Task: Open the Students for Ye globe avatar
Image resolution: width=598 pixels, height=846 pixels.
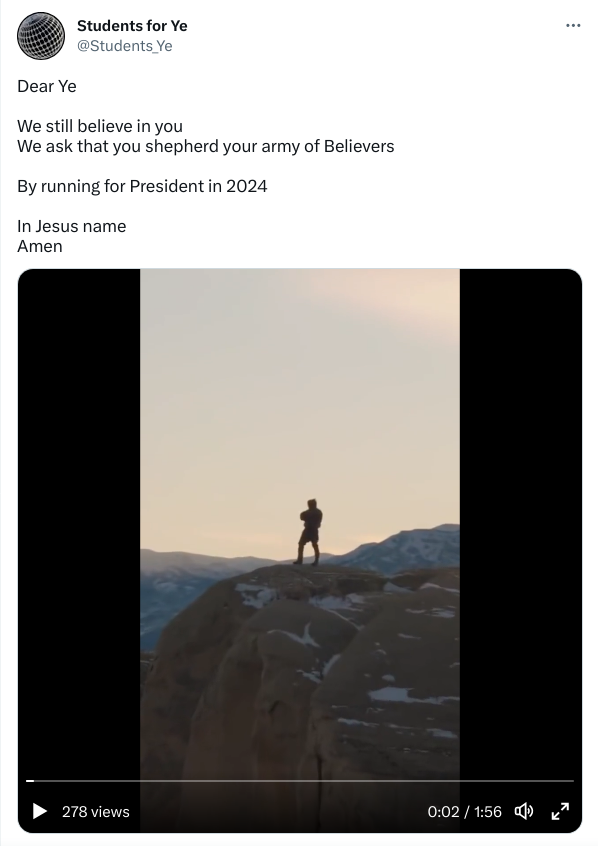Action: pyautogui.click(x=41, y=36)
